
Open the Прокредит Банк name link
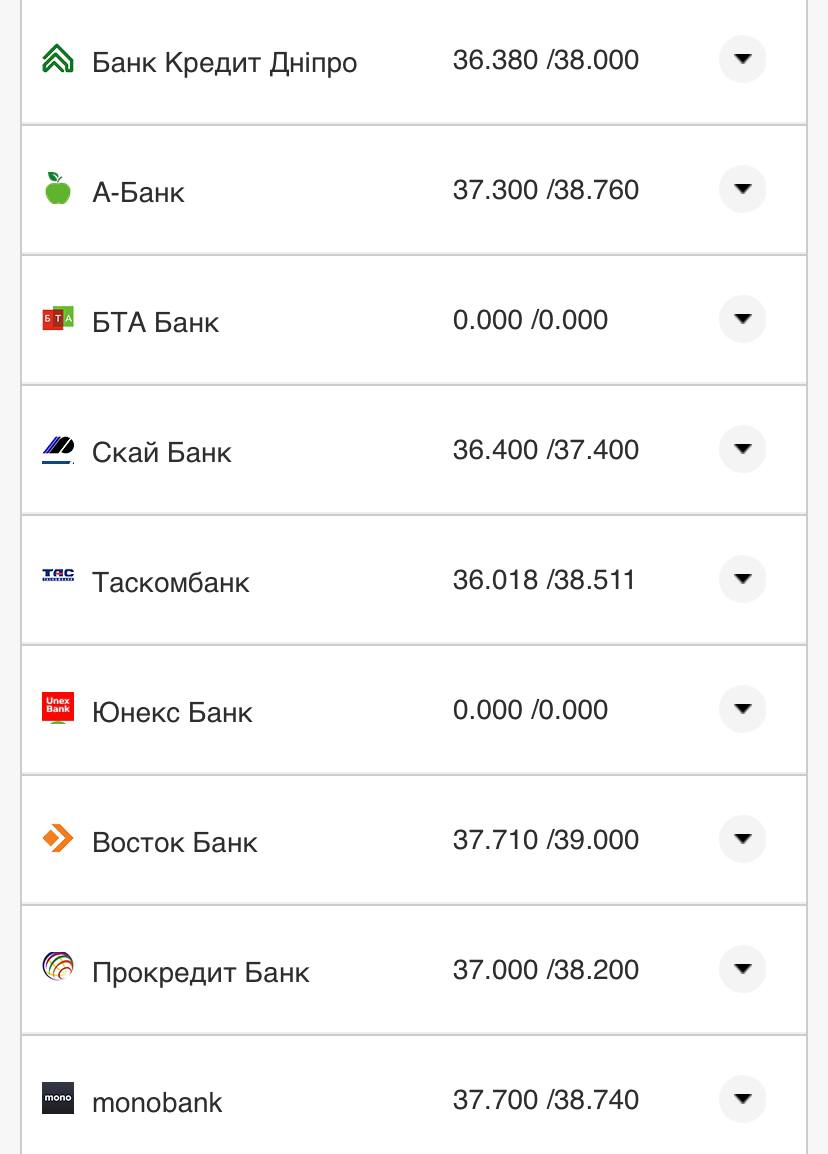200,972
